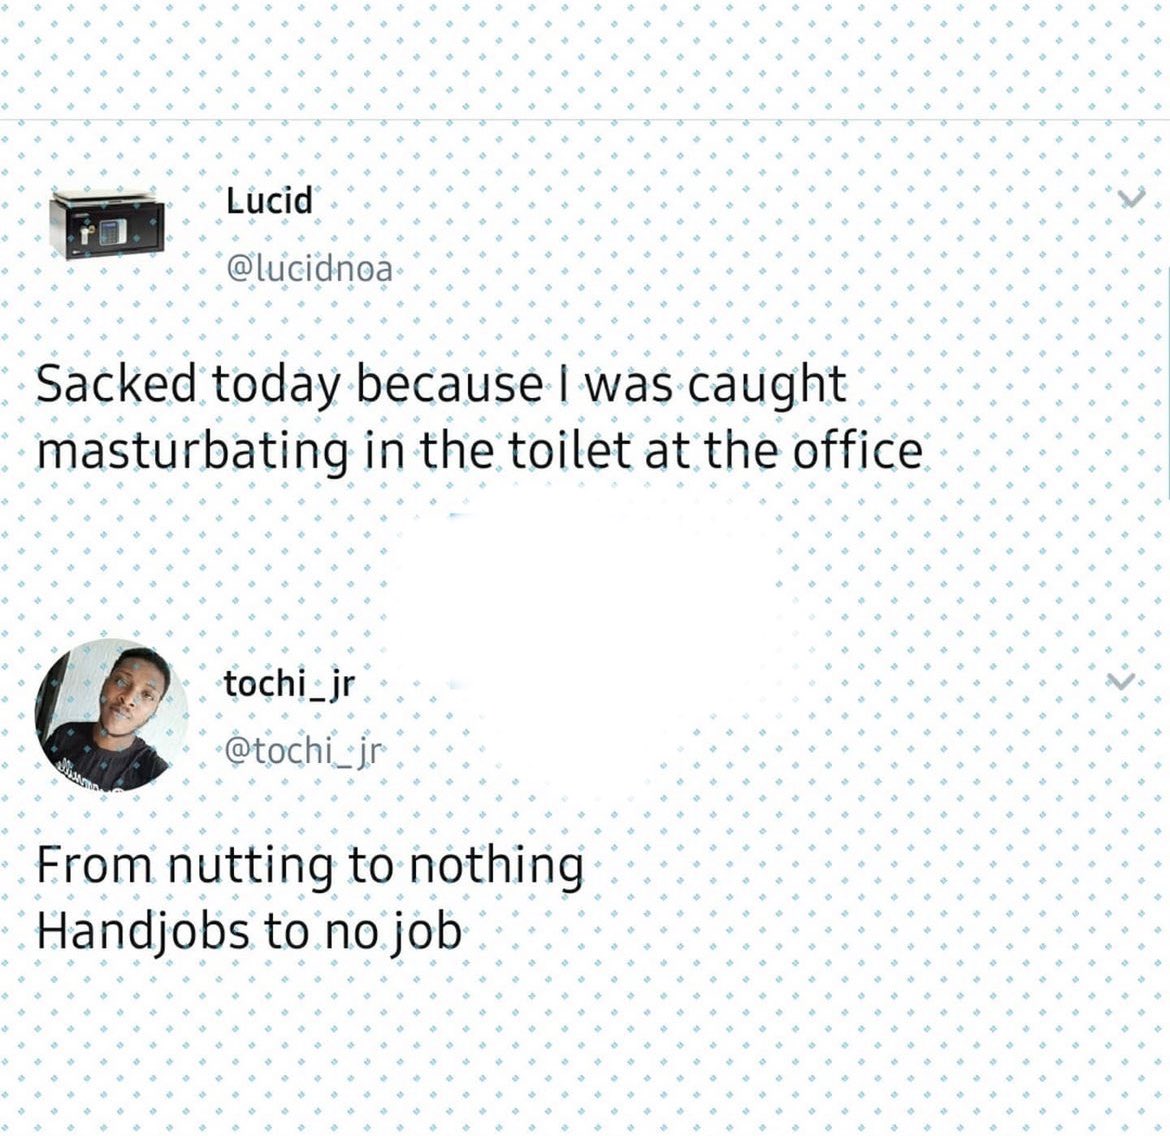Click the bold display name Lucid
Image resolution: width=1170 pixels, height=1136 pixels.
(269, 200)
